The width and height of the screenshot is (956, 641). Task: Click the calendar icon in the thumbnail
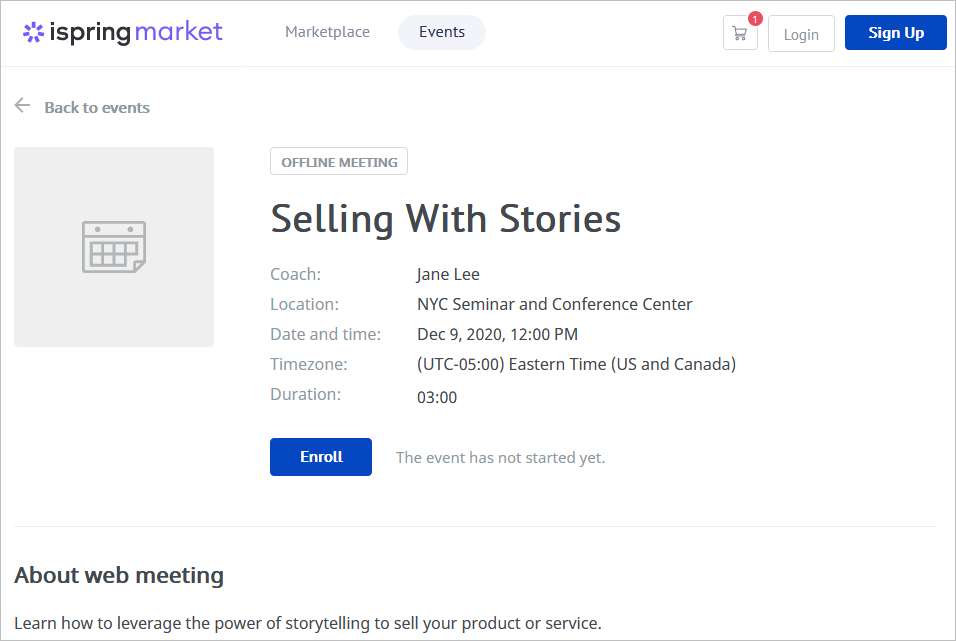(114, 247)
